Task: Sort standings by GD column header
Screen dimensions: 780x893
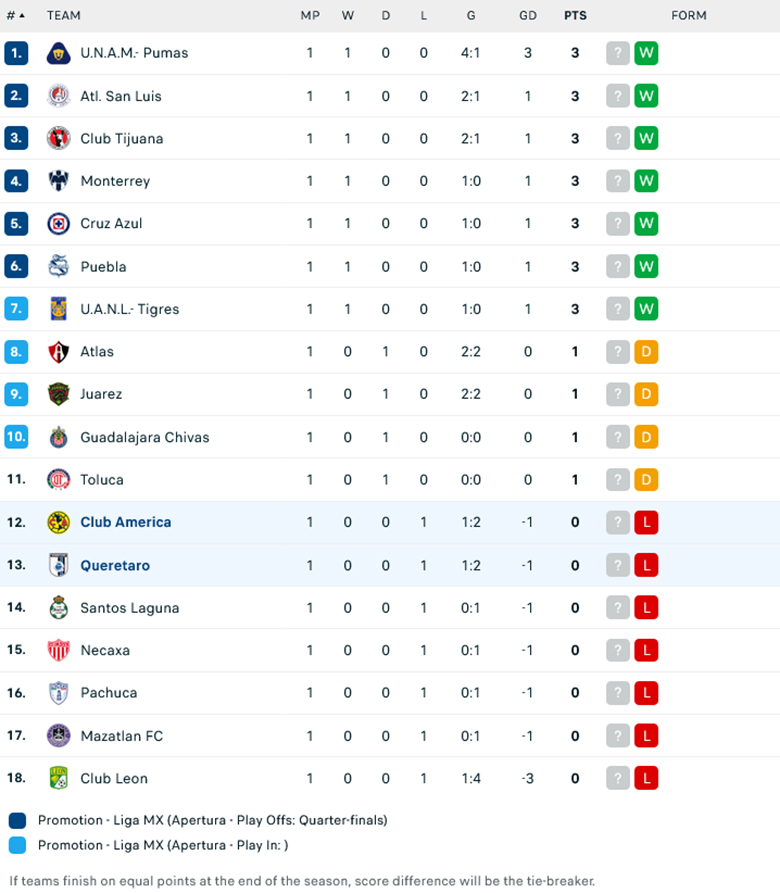Action: (528, 15)
